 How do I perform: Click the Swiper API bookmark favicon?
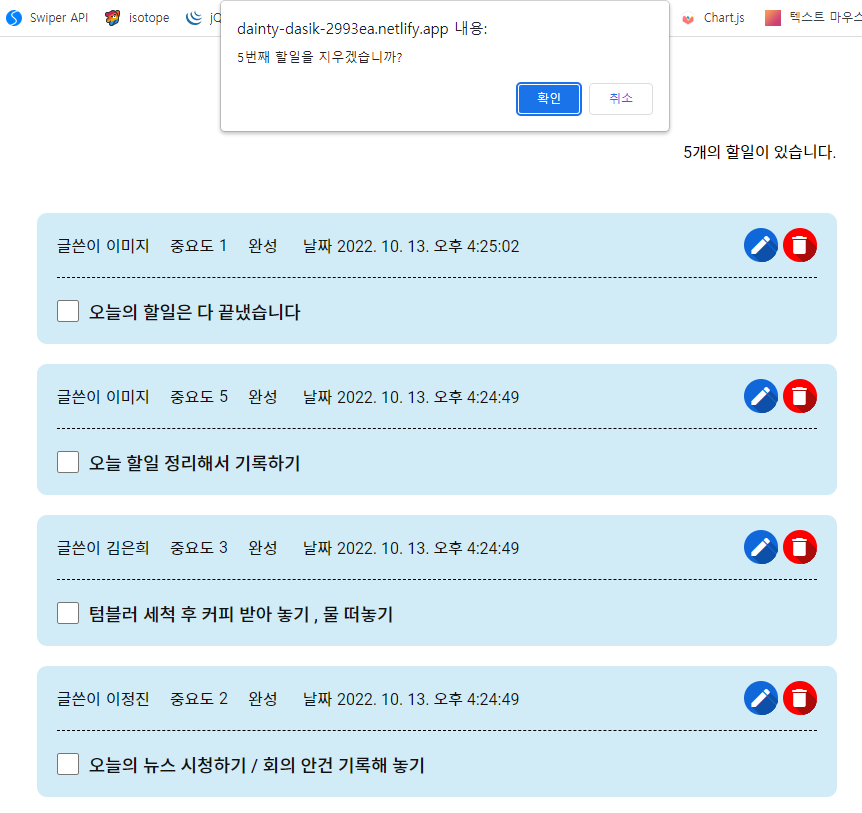[x=14, y=18]
